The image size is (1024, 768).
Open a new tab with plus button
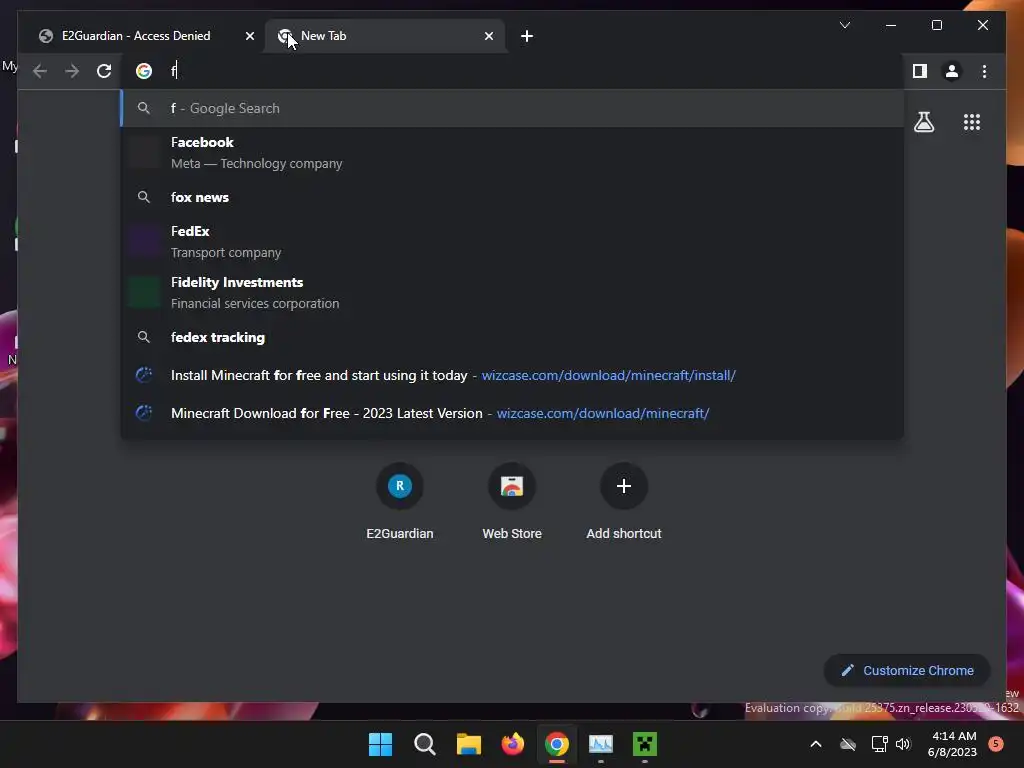tap(527, 36)
